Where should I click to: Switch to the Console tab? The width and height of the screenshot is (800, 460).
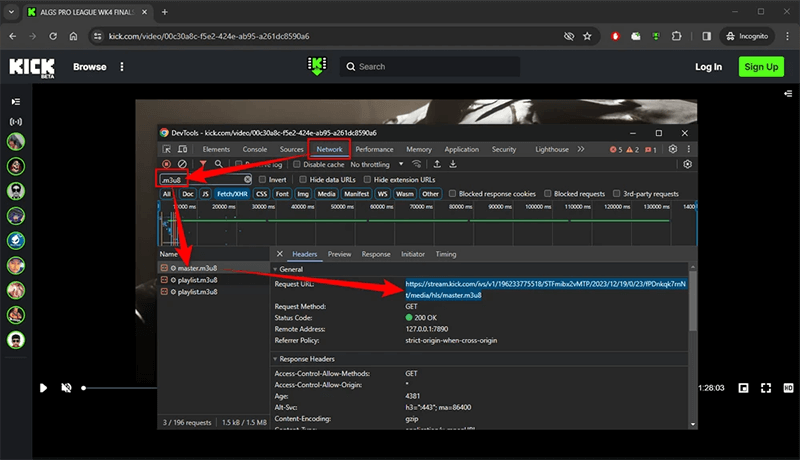point(255,149)
